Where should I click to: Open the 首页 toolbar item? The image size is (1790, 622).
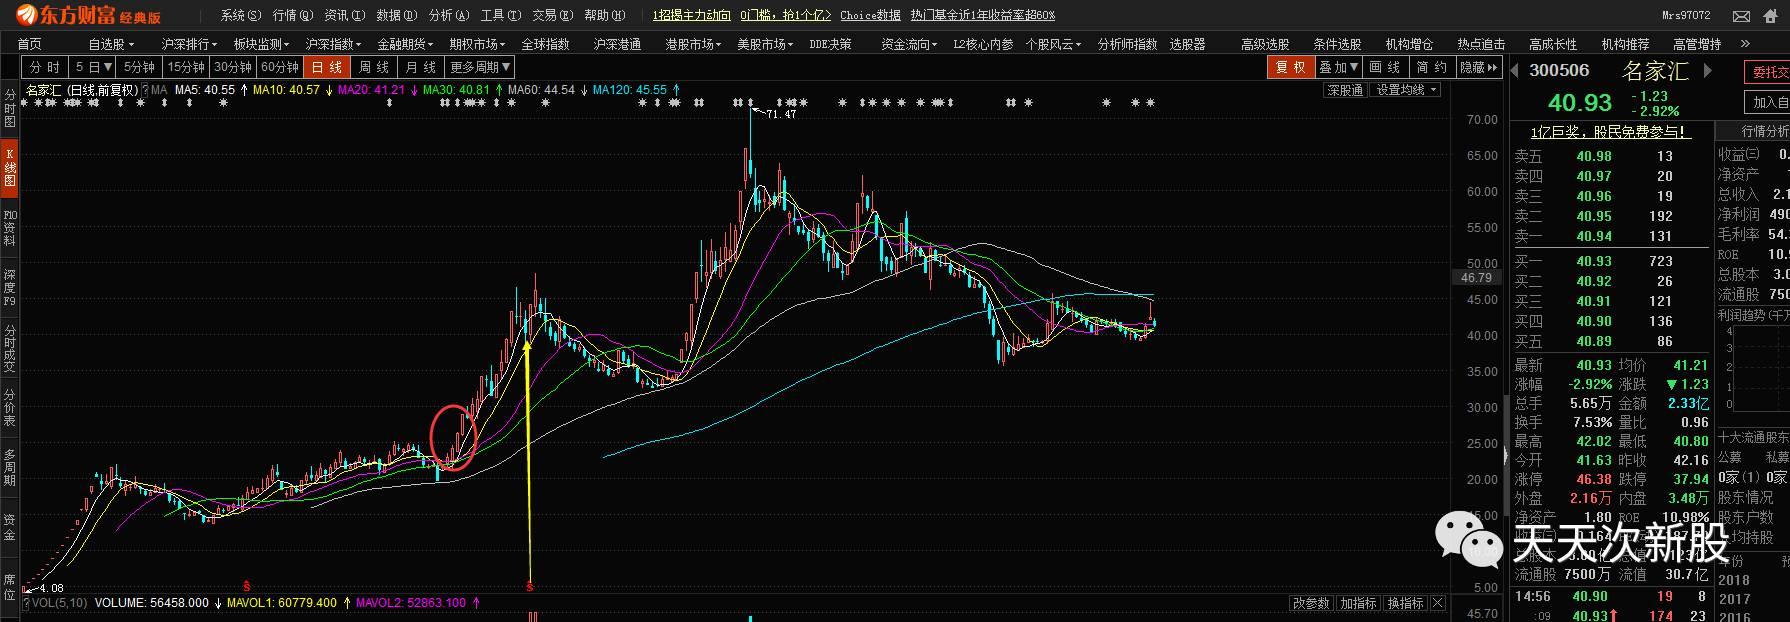[x=30, y=44]
